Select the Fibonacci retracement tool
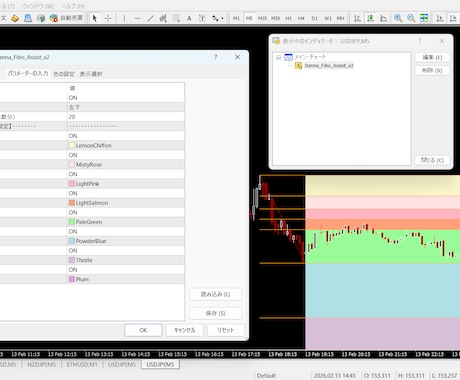The width and height of the screenshot is (460, 380). (x=176, y=18)
